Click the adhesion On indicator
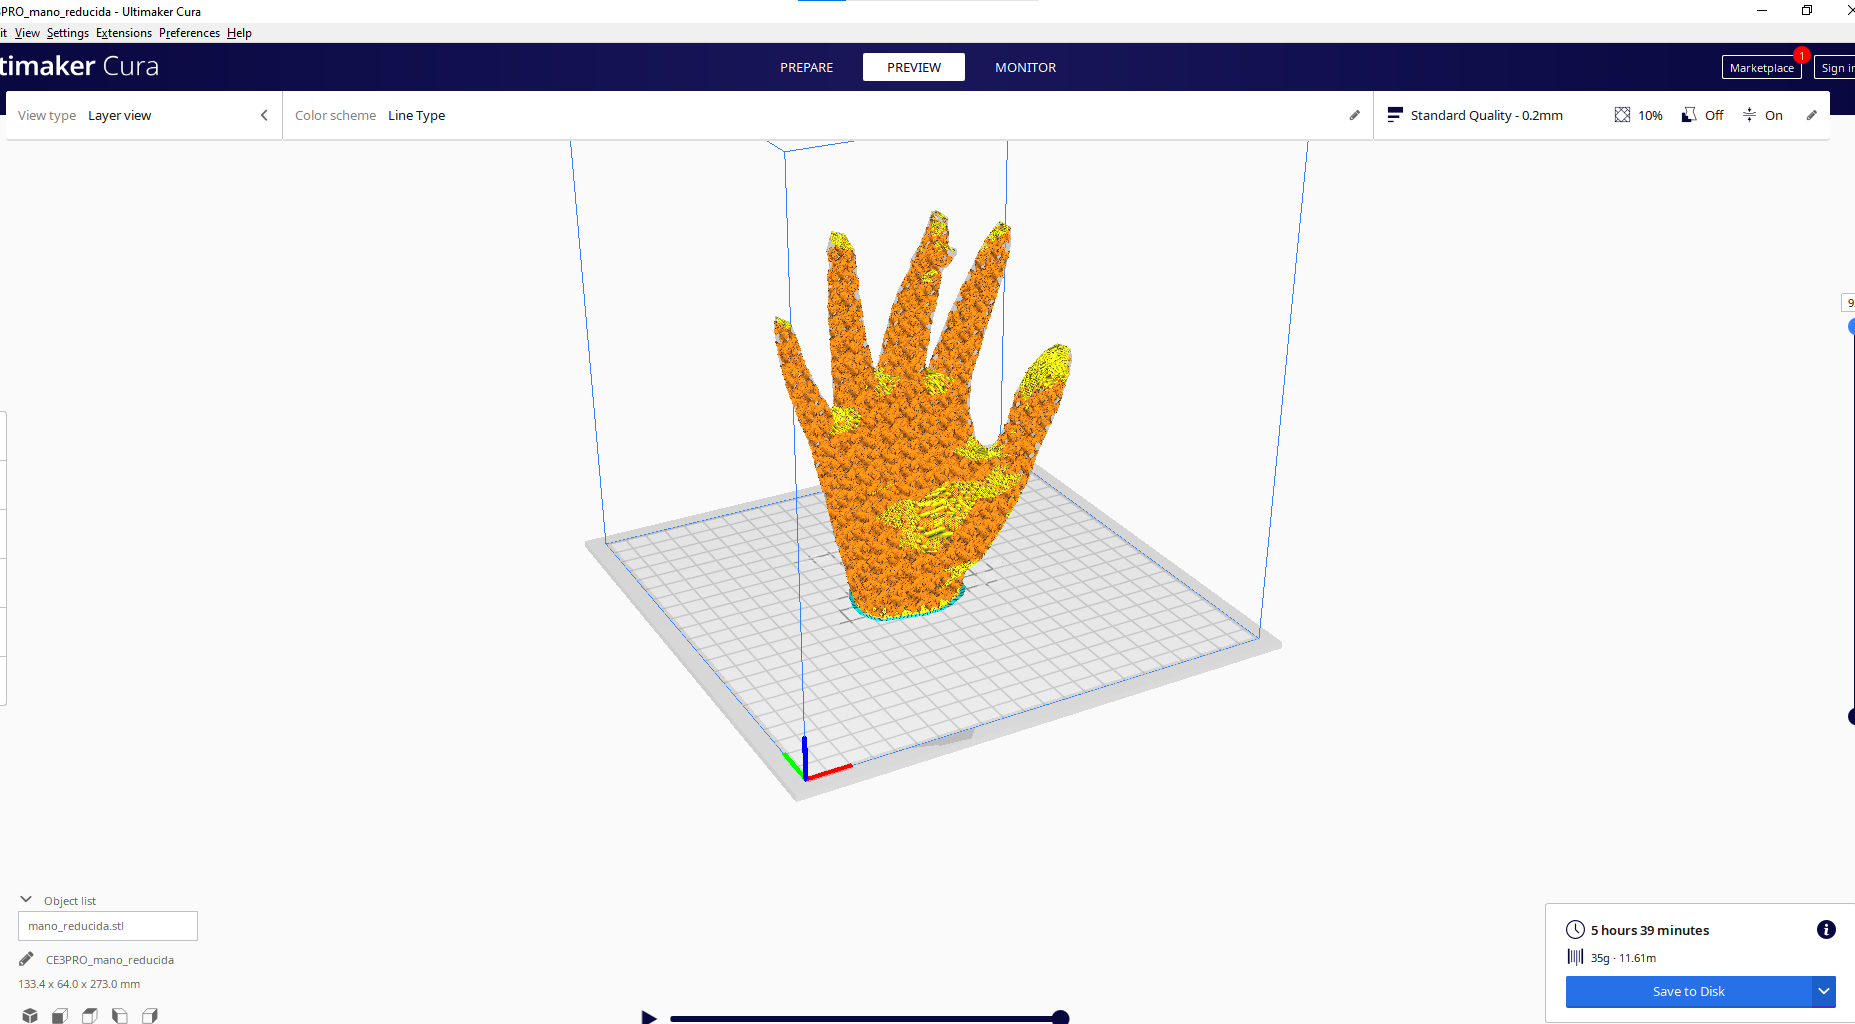The width and height of the screenshot is (1855, 1024). click(1762, 115)
